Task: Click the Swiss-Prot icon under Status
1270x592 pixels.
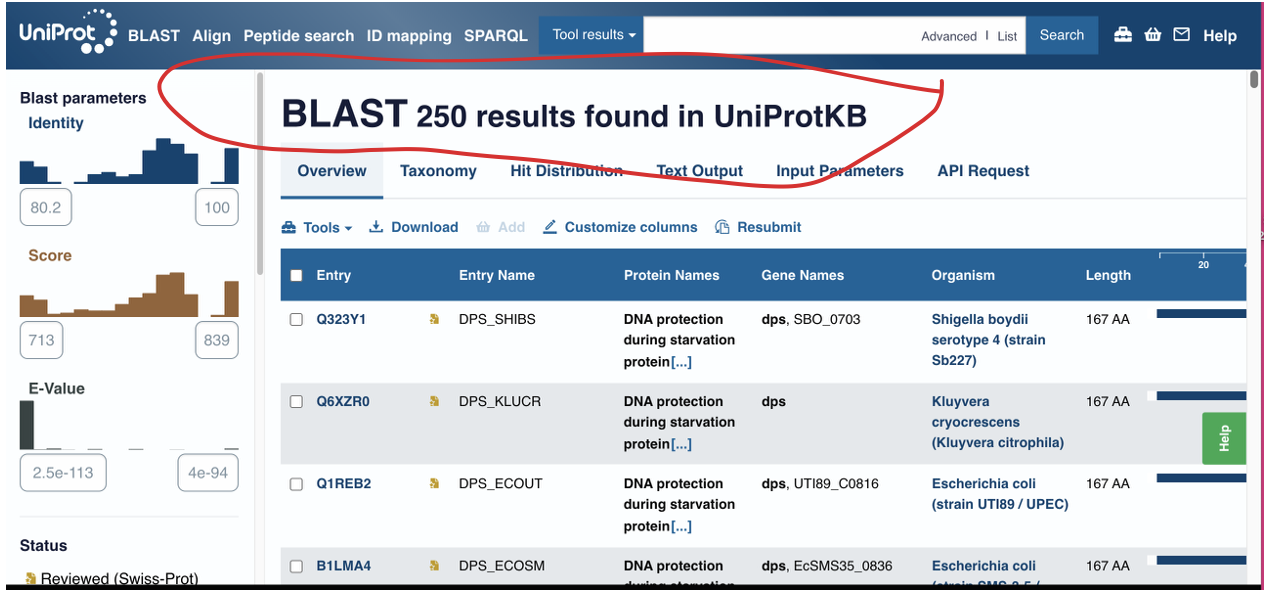Action: [x=30, y=579]
